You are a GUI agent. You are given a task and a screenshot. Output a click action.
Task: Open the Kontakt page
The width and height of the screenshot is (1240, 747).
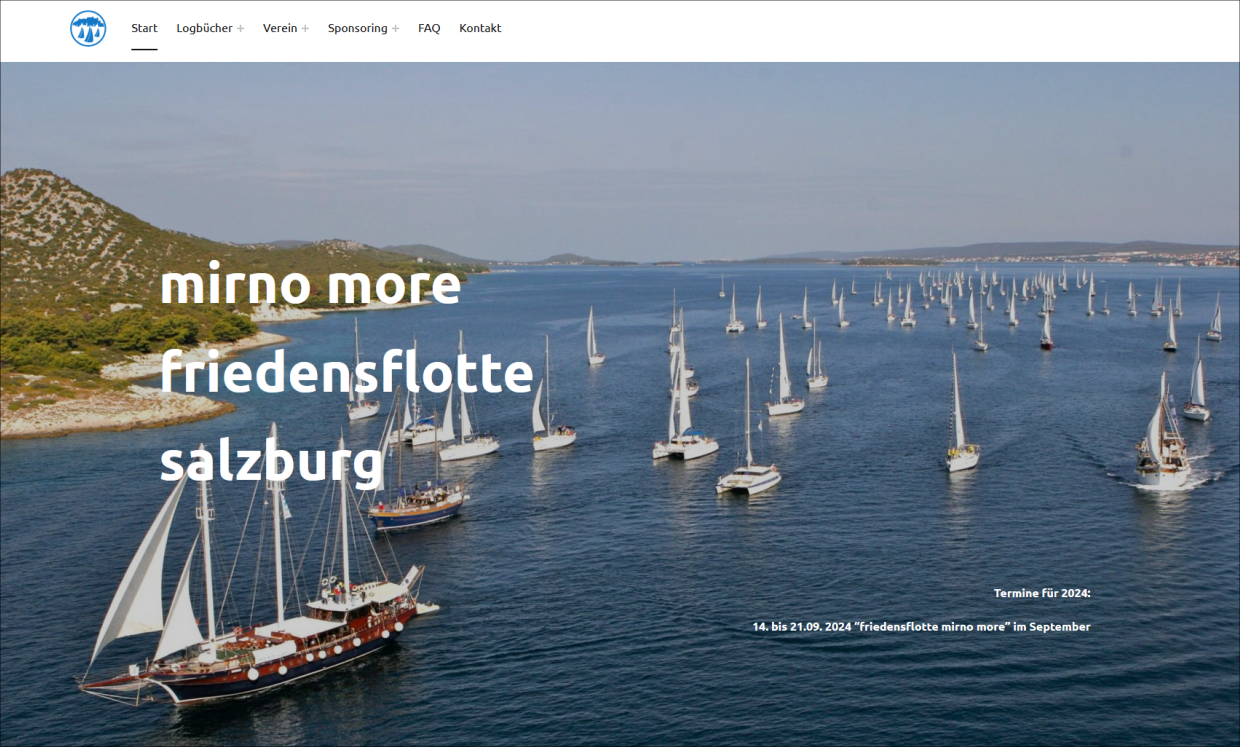(480, 28)
